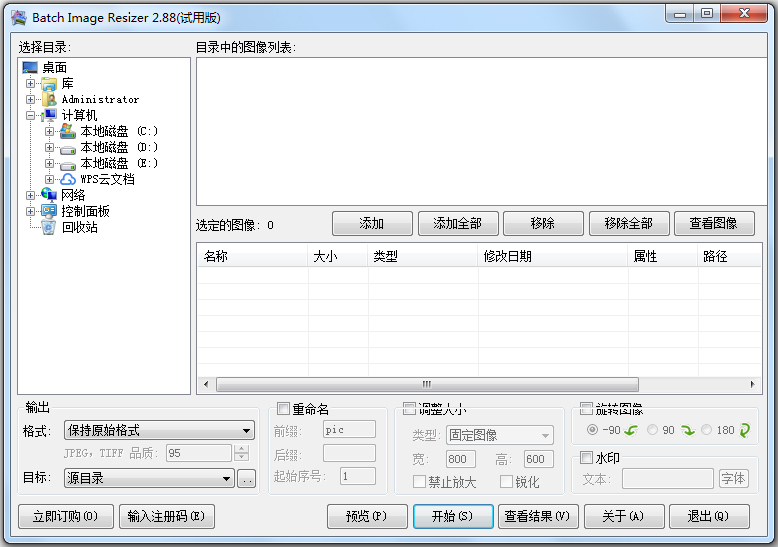Sort by the 类型 column header
The image size is (778, 547).
[x=423, y=256]
